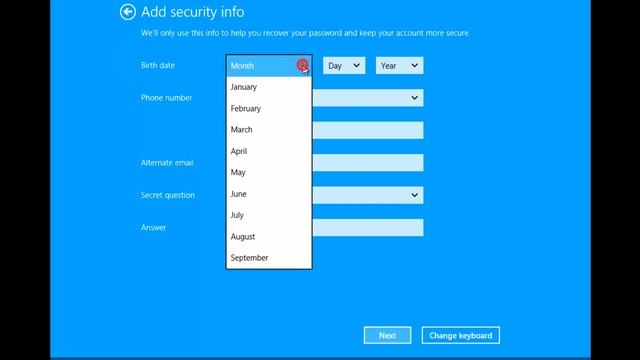Choose May in the month dropdown list
Viewport: 640px width, 360px height.
point(269,173)
